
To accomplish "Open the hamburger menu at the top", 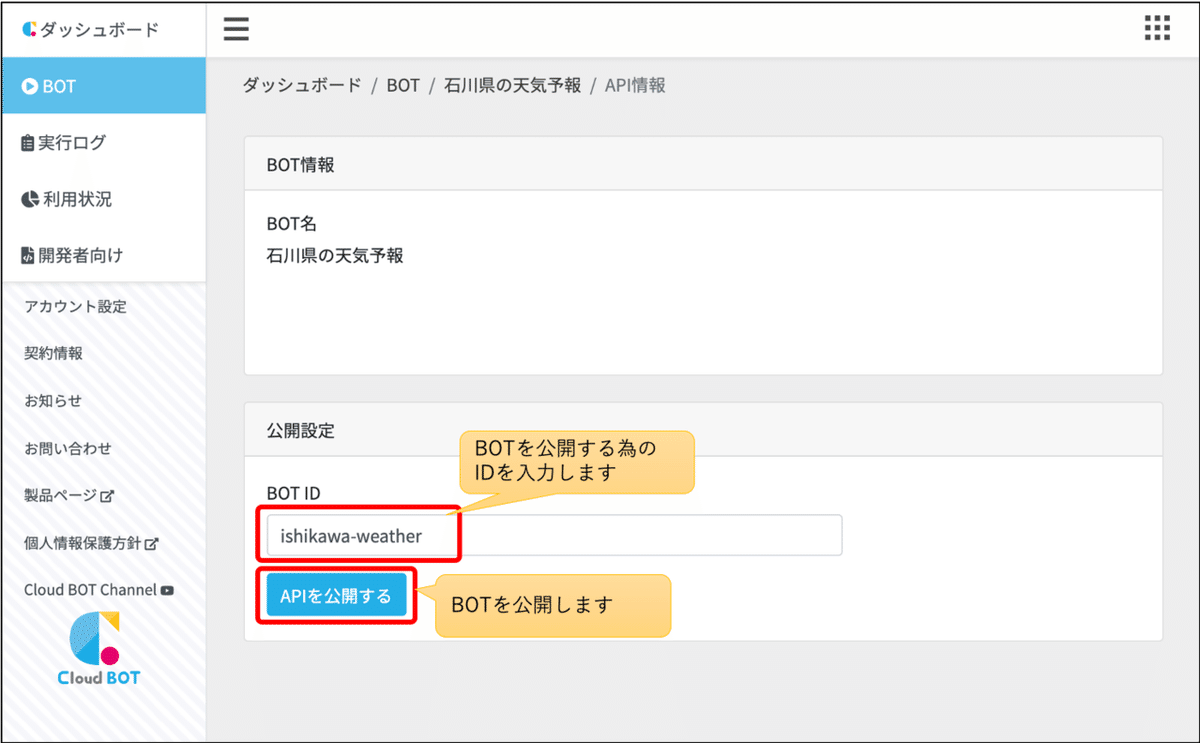I will pos(236,29).
